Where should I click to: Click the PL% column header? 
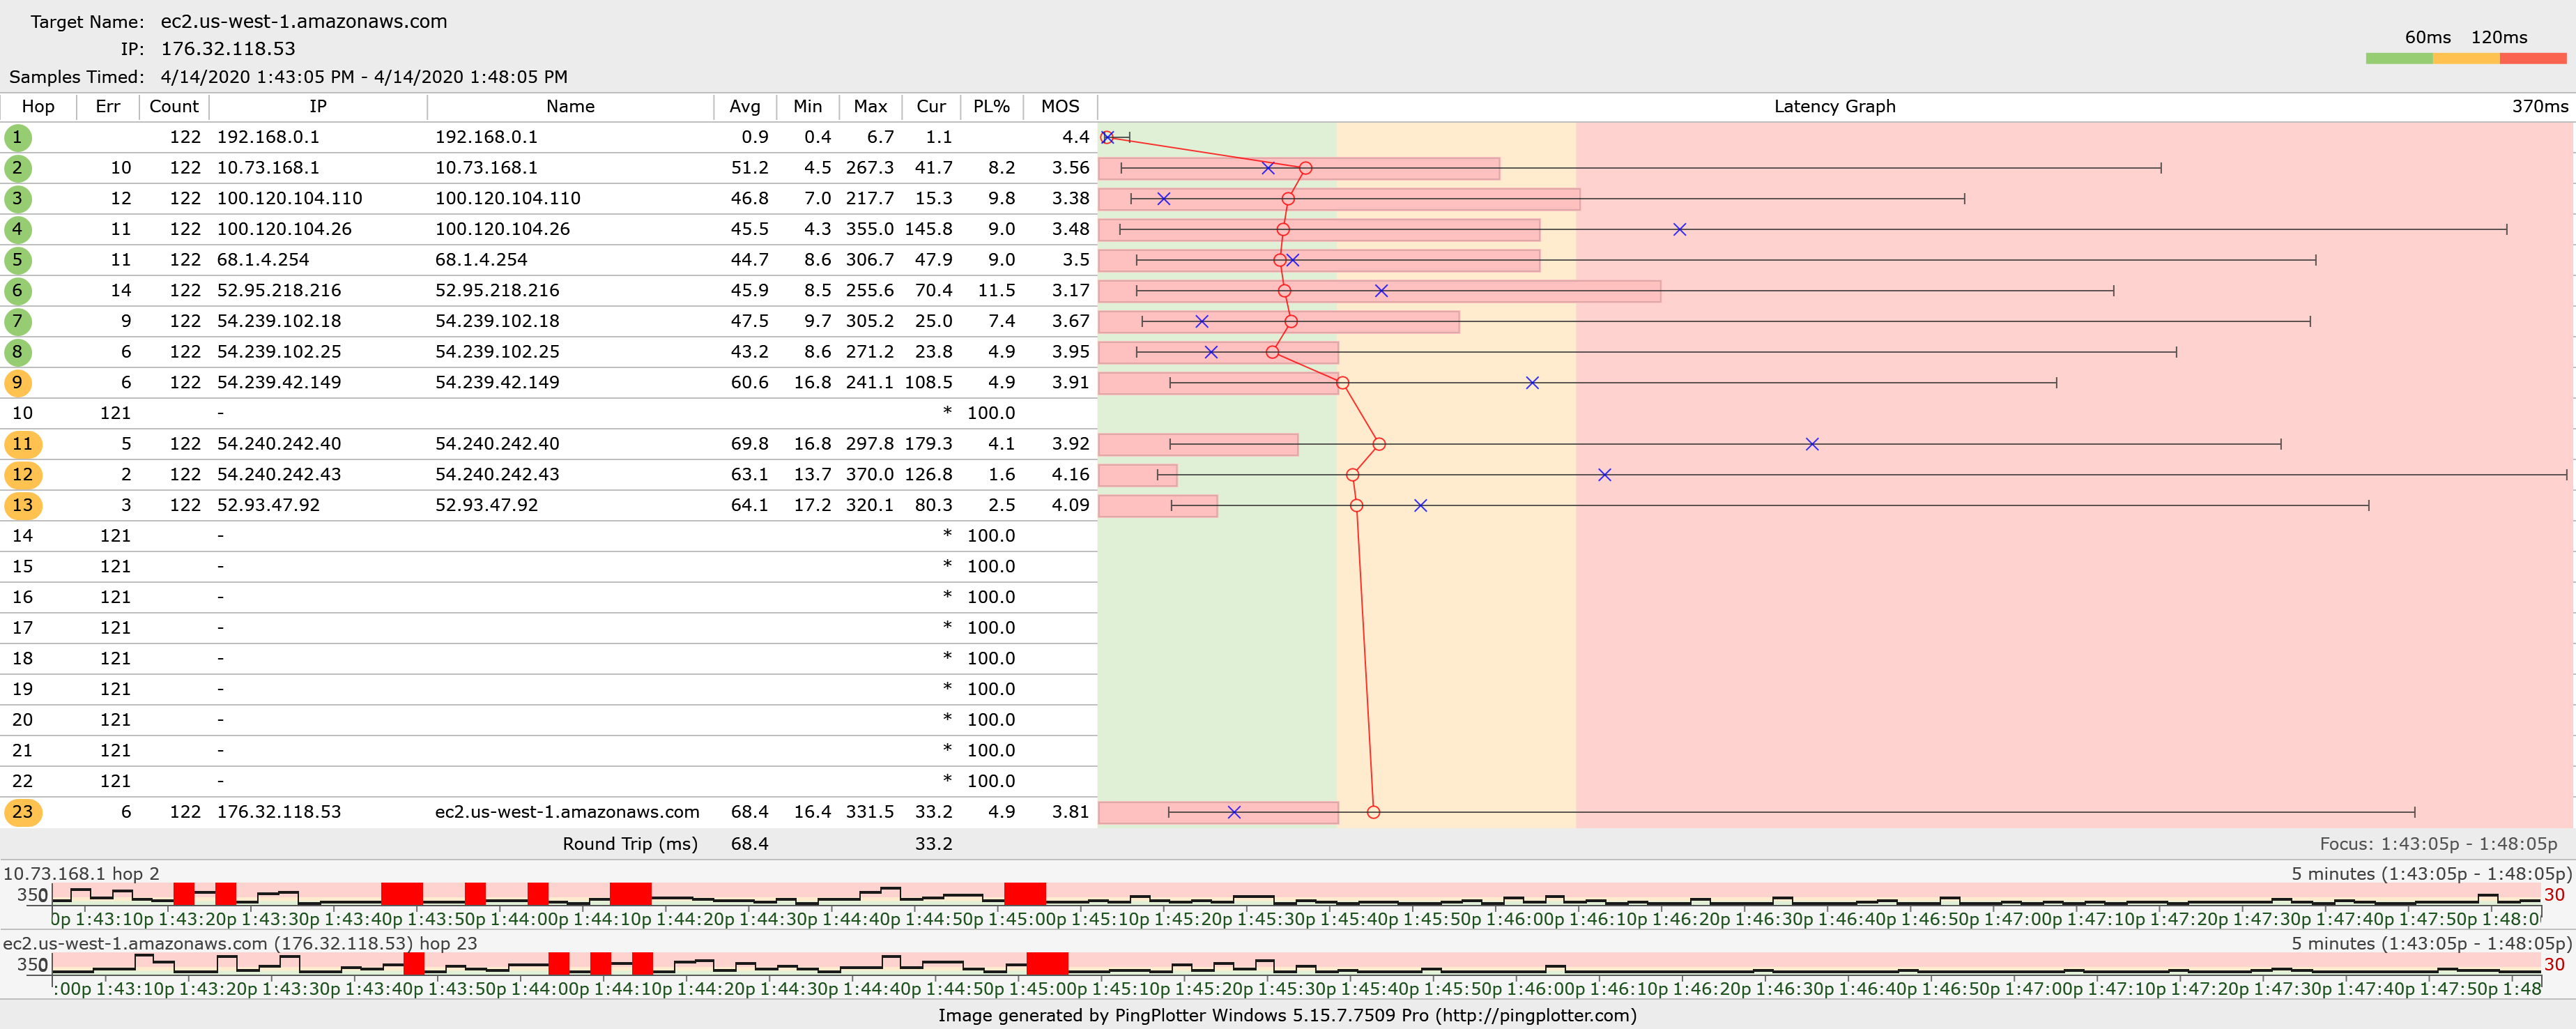[991, 107]
